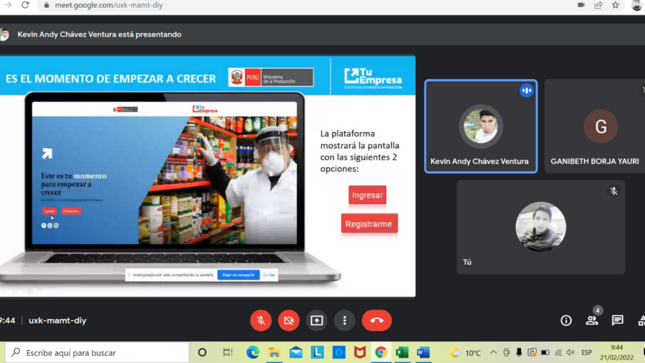Click the share page icon in address bar

pyautogui.click(x=598, y=5)
